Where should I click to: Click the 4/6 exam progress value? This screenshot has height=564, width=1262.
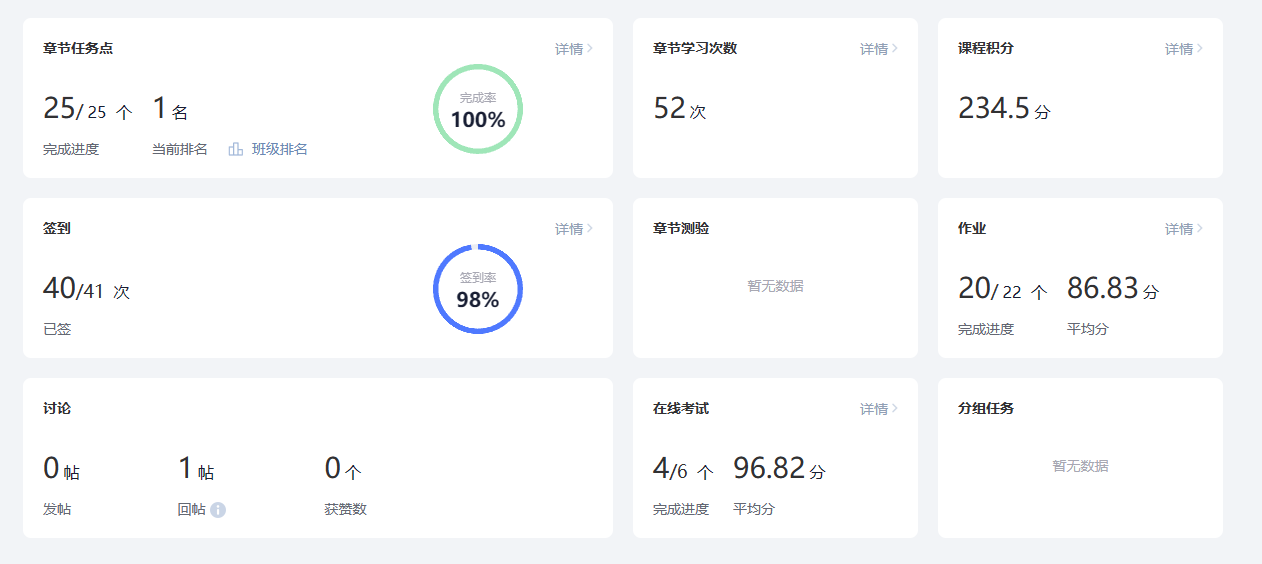(x=683, y=469)
